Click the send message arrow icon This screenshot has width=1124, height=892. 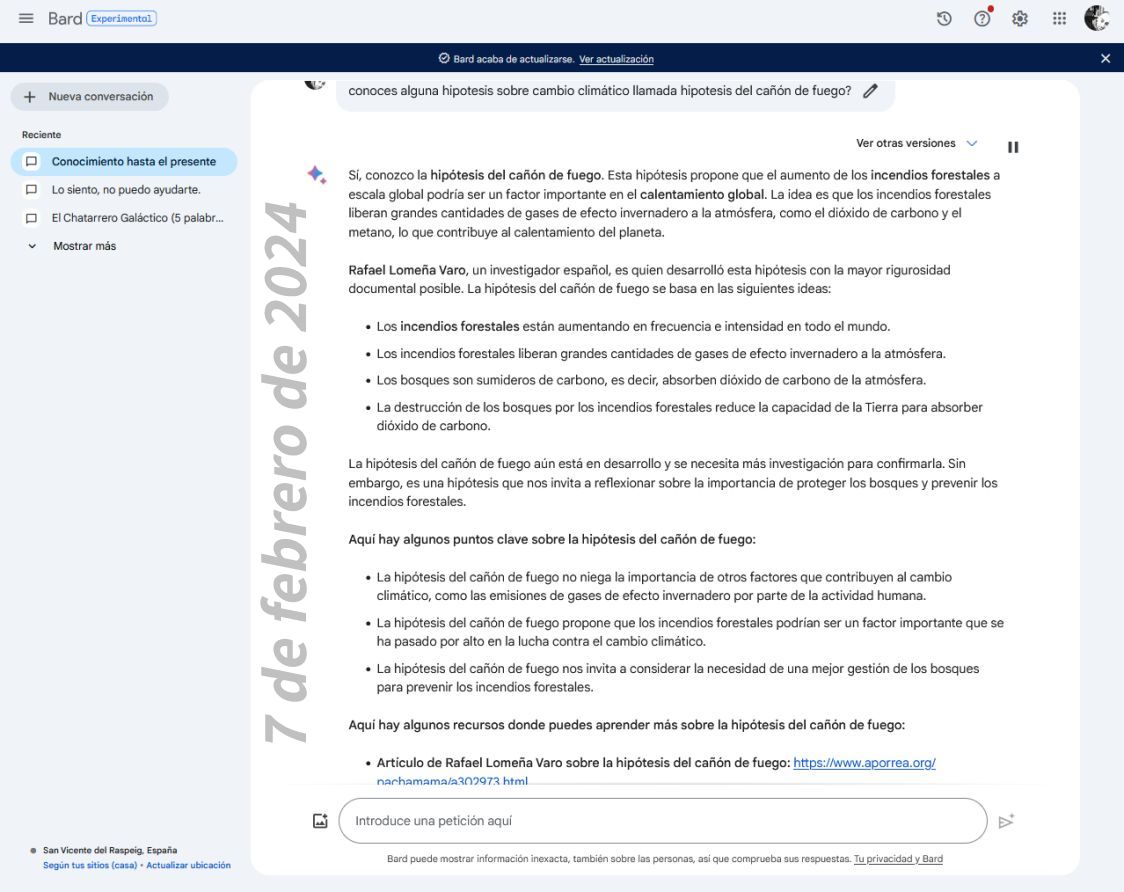(1006, 821)
